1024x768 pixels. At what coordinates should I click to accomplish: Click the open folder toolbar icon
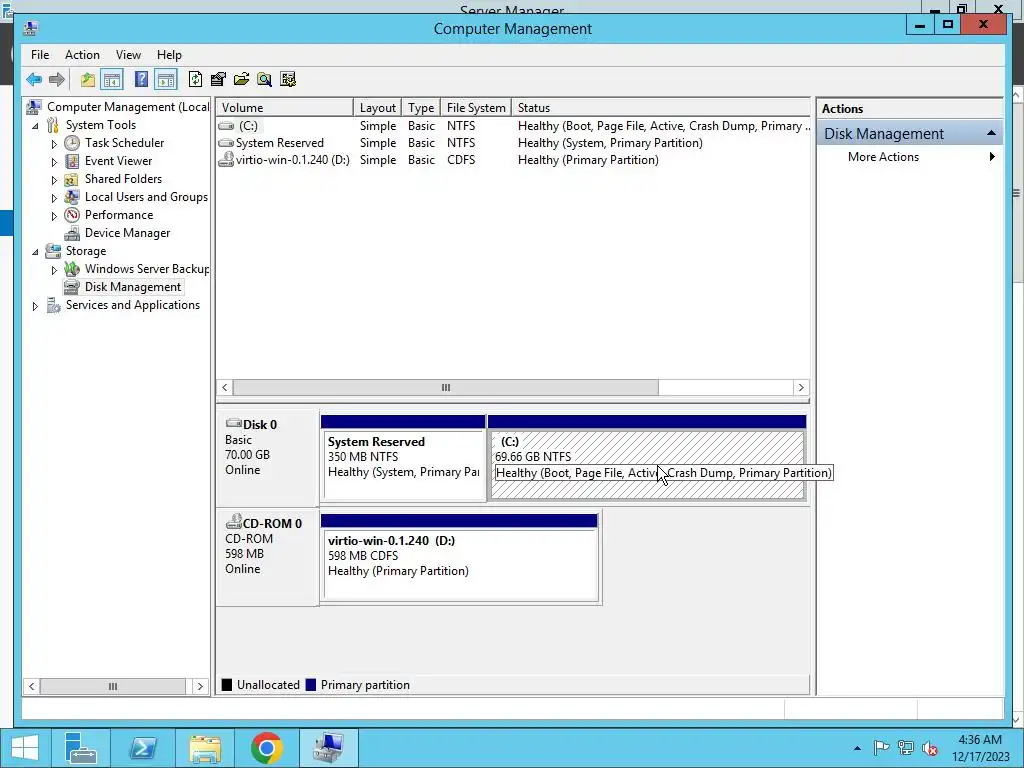[x=241, y=80]
